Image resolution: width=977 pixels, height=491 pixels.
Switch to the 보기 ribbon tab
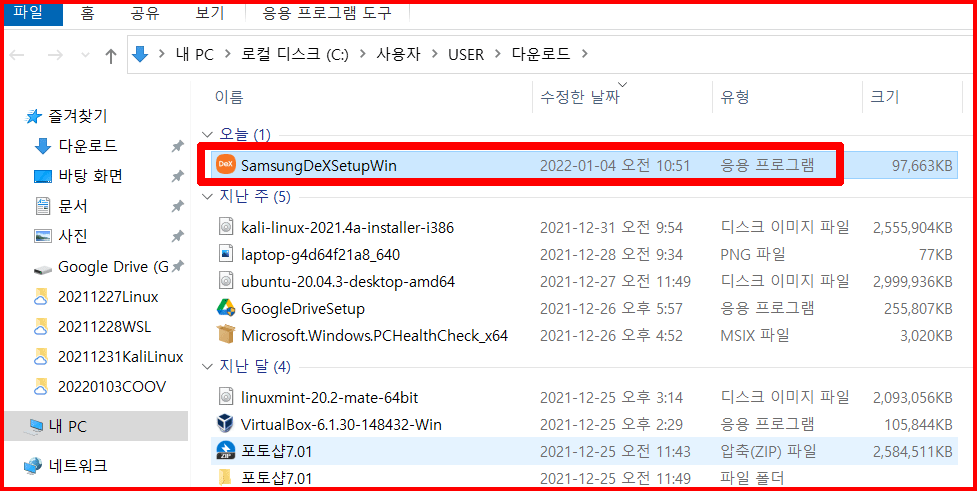pos(211,13)
